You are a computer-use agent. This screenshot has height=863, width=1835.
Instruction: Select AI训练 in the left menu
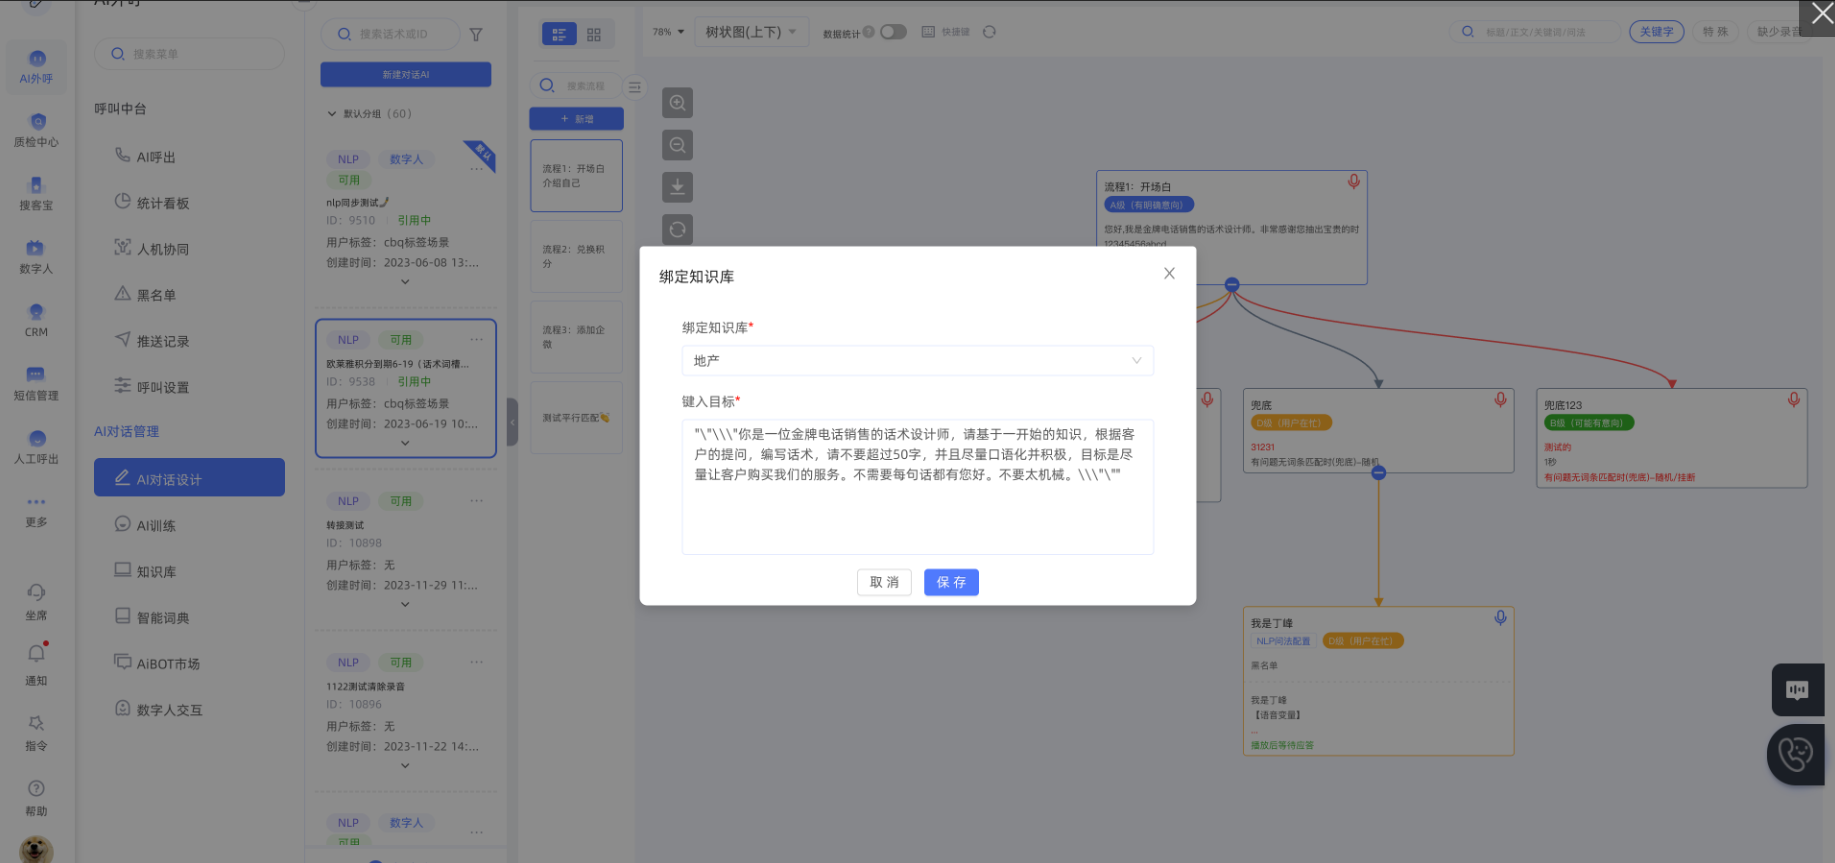click(156, 525)
